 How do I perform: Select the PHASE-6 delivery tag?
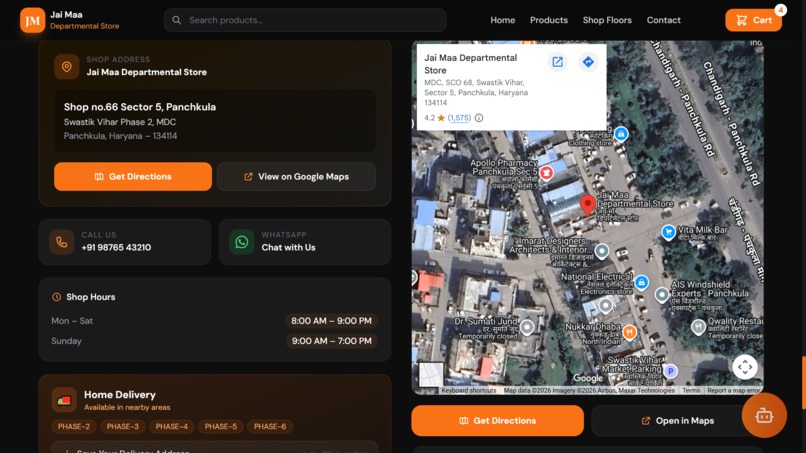tap(270, 426)
